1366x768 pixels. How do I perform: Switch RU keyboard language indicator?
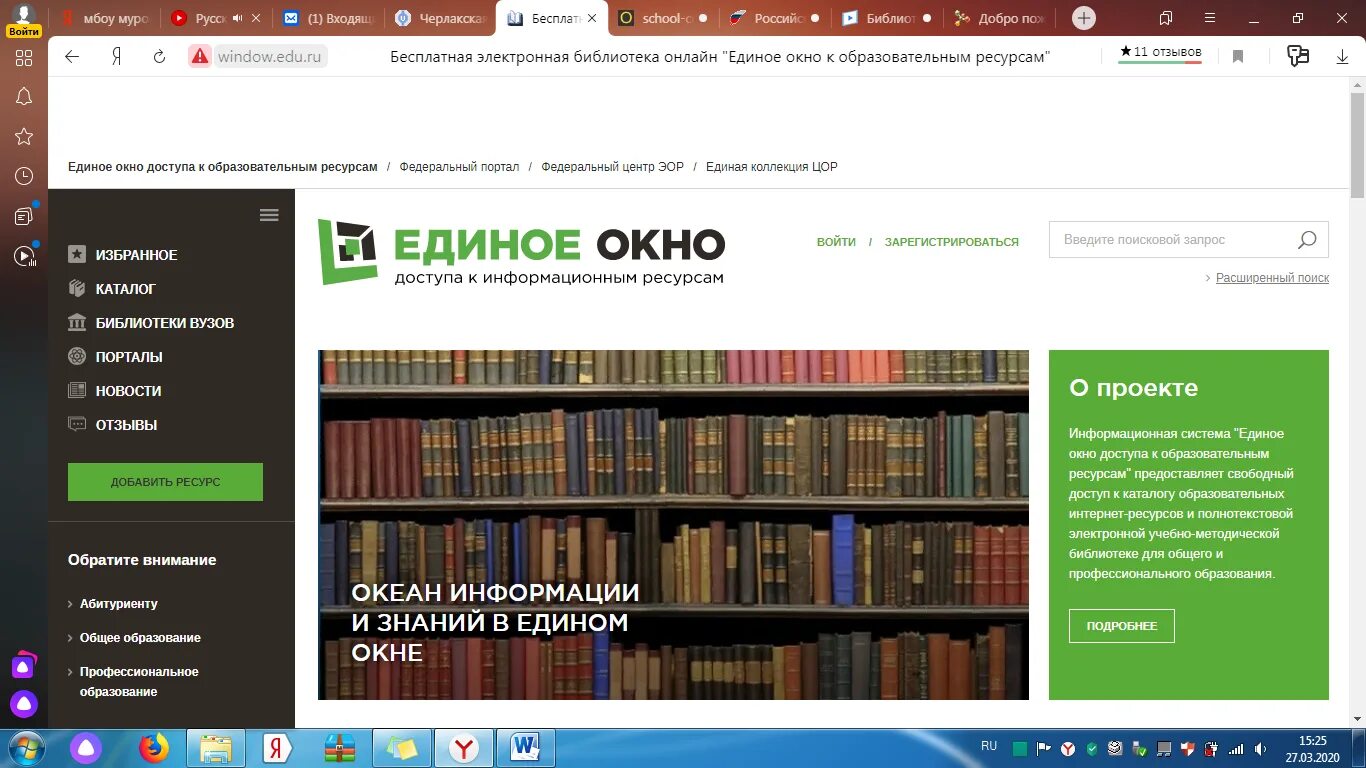coord(989,746)
